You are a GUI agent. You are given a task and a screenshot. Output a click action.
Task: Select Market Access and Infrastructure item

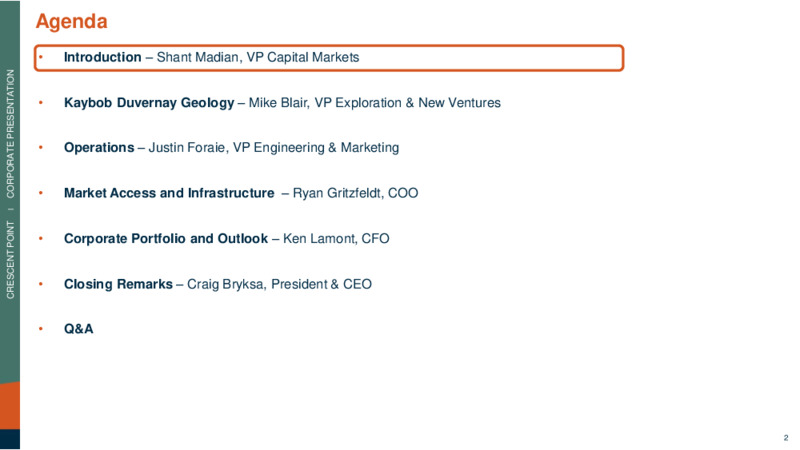169,193
